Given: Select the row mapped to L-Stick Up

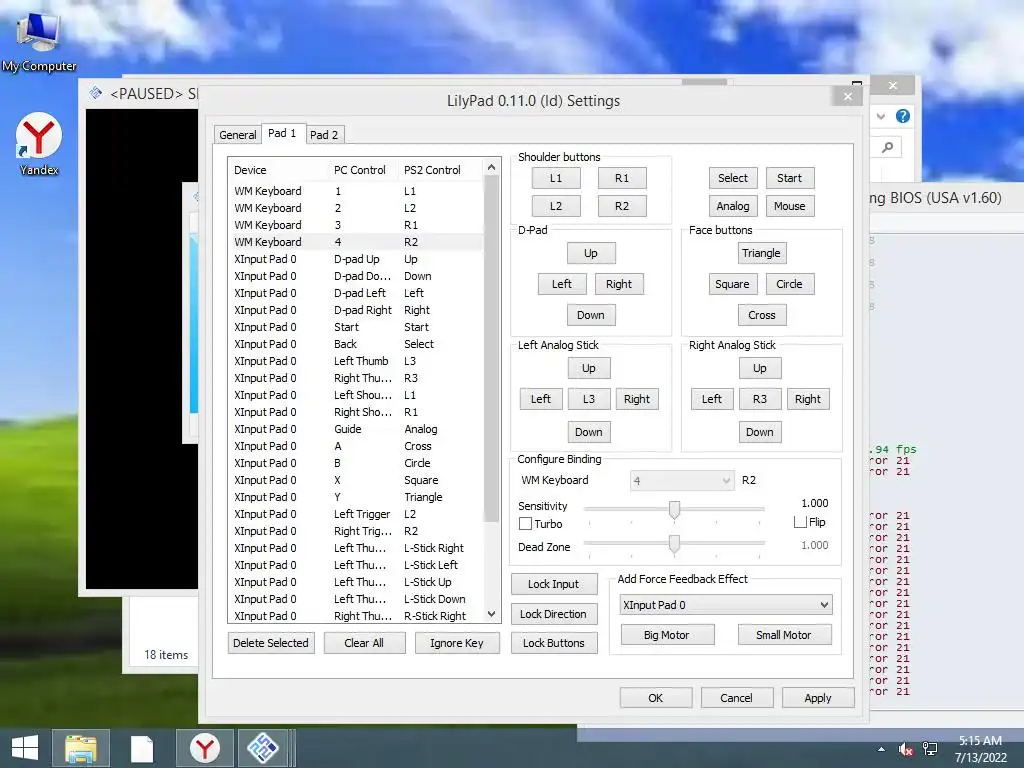Looking at the screenshot, I should click(357, 582).
